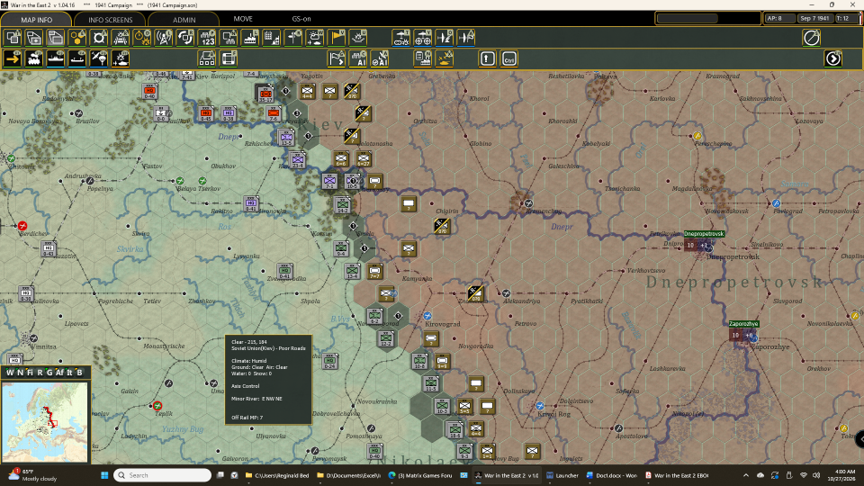Viewport: 864px width, 486px height.
Task: Toggle the 'It' minimap filter
Action: [69, 372]
